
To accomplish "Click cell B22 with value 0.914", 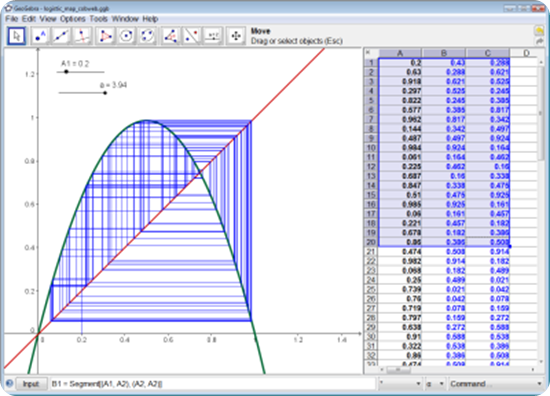I will point(444,261).
